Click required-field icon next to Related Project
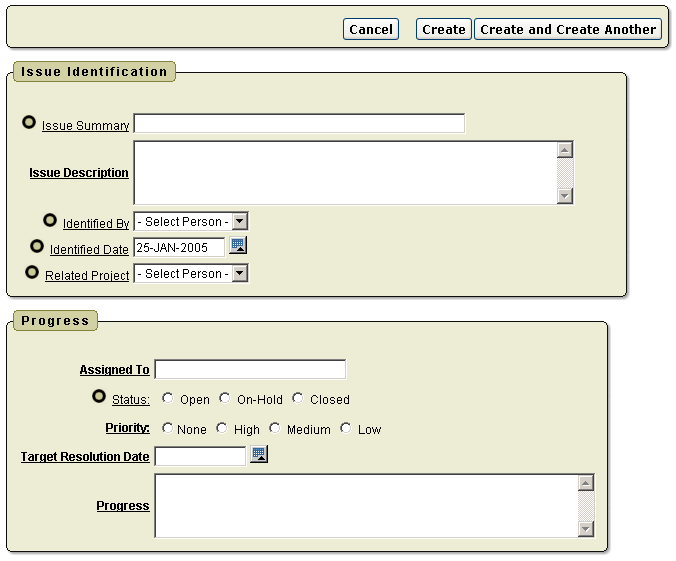 [x=32, y=271]
